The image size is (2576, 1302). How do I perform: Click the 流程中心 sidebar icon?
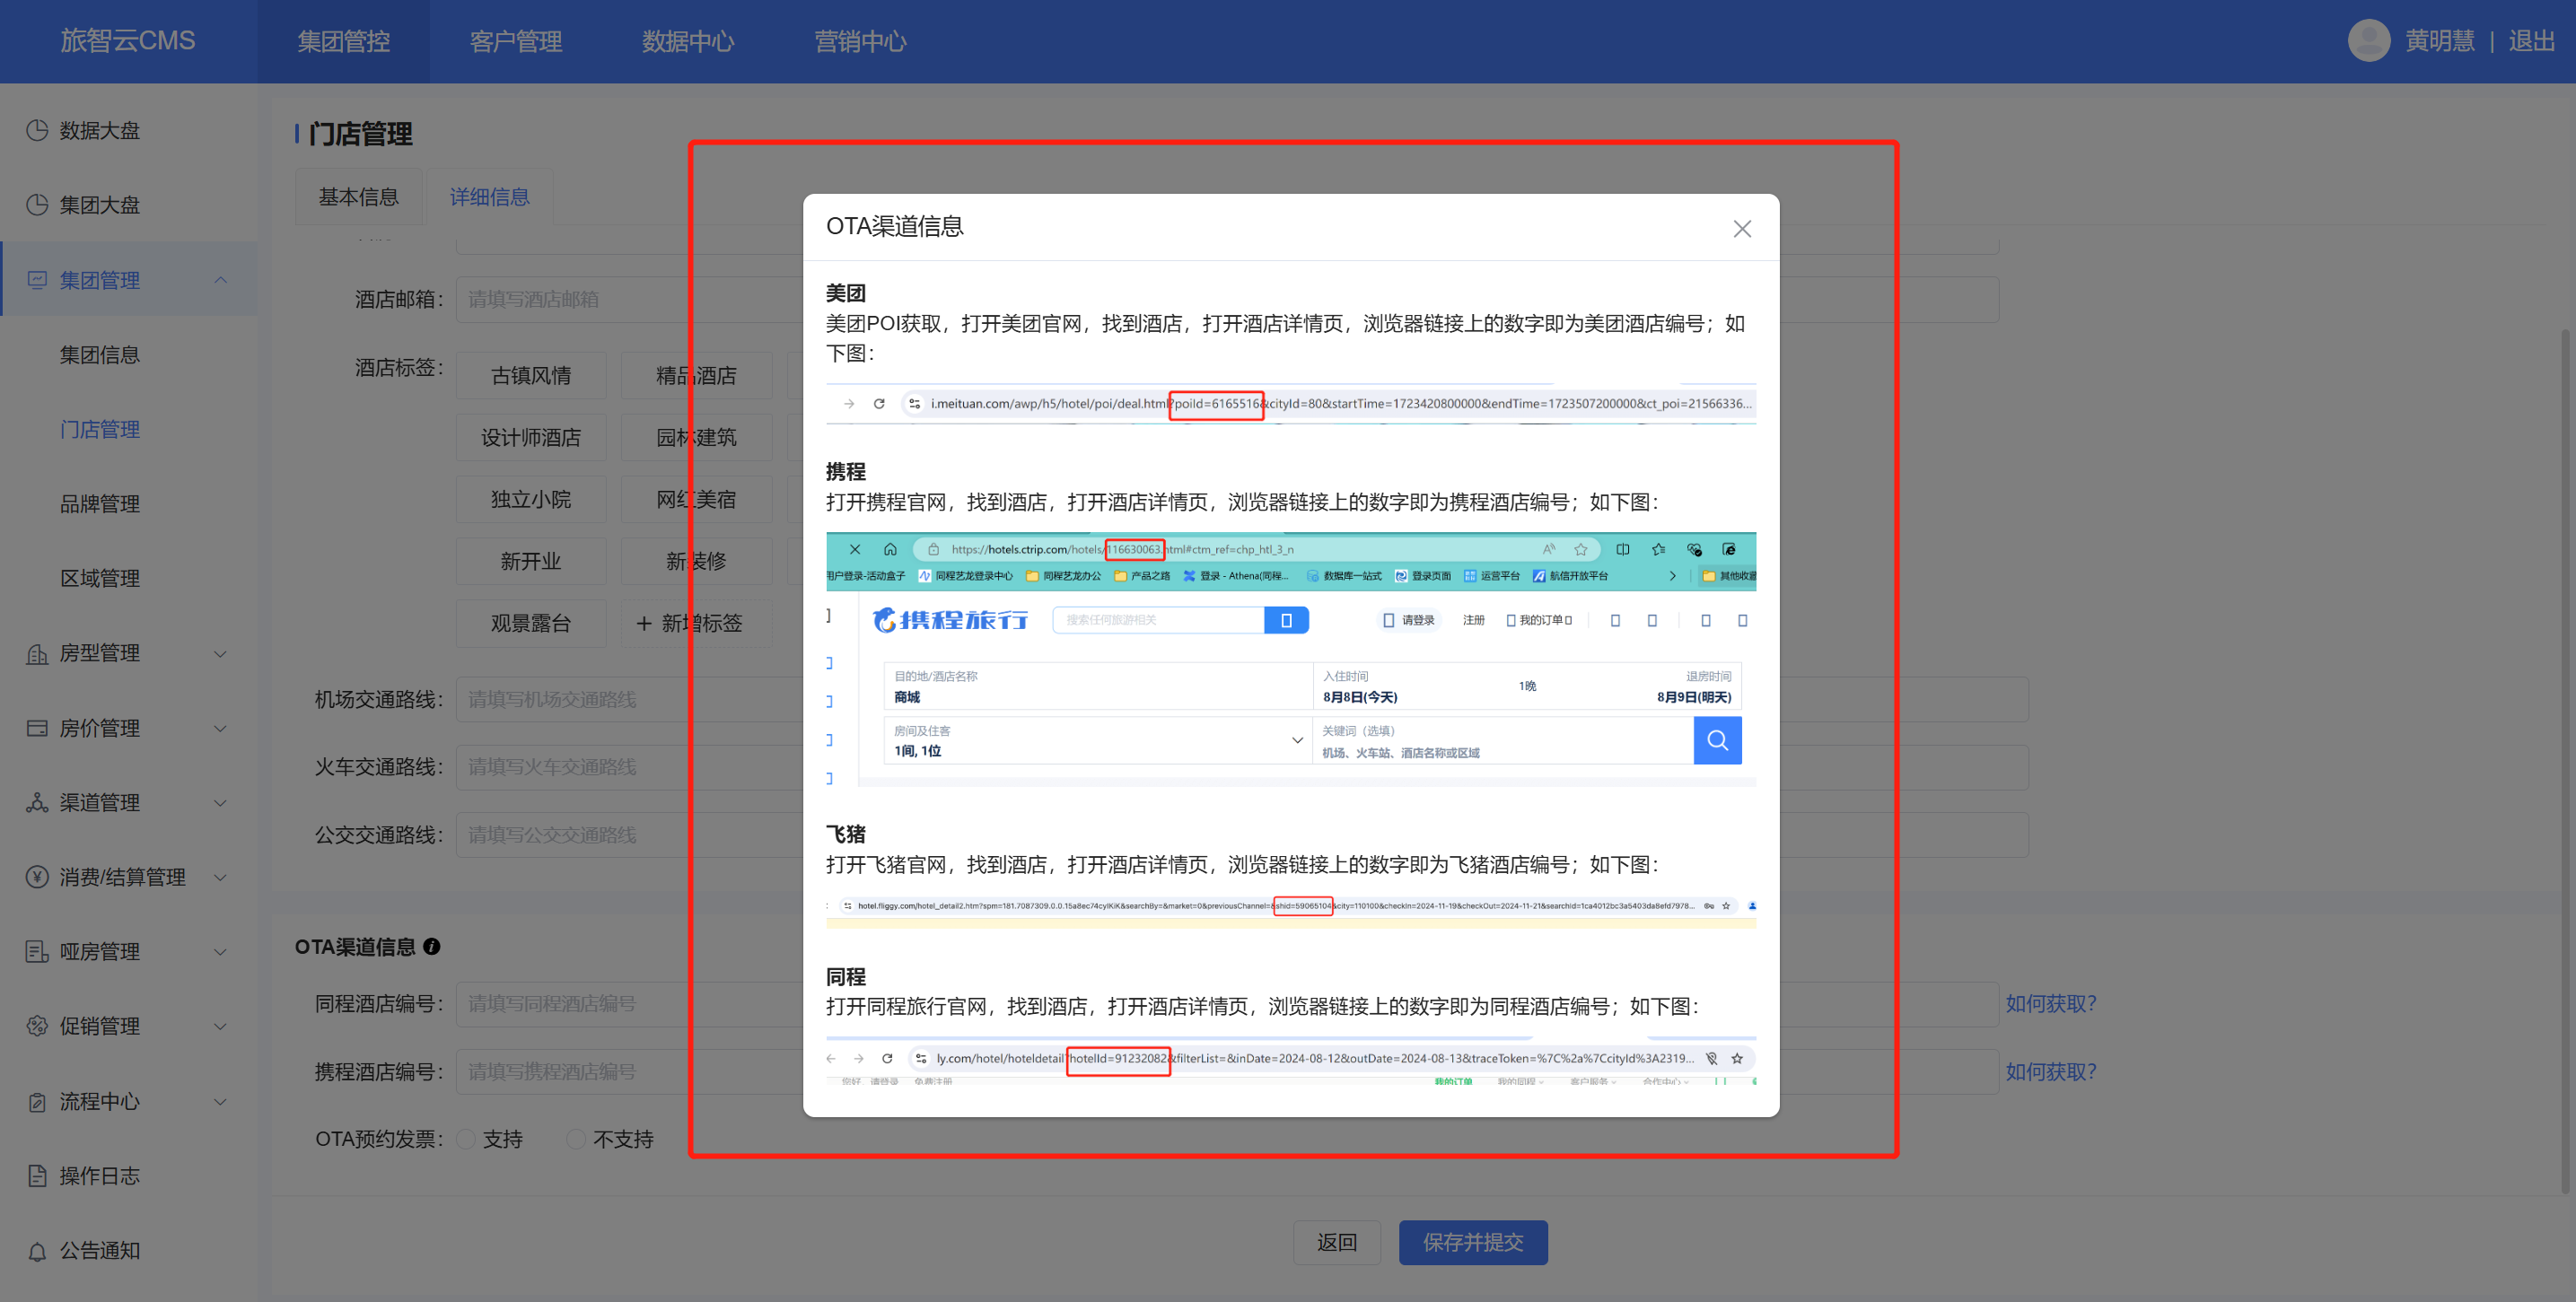point(37,1101)
